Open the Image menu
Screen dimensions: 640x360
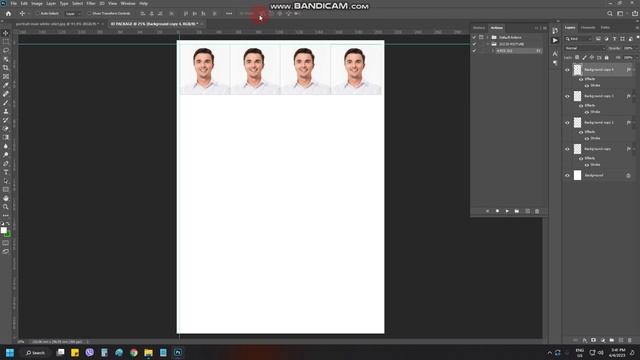coord(37,3)
